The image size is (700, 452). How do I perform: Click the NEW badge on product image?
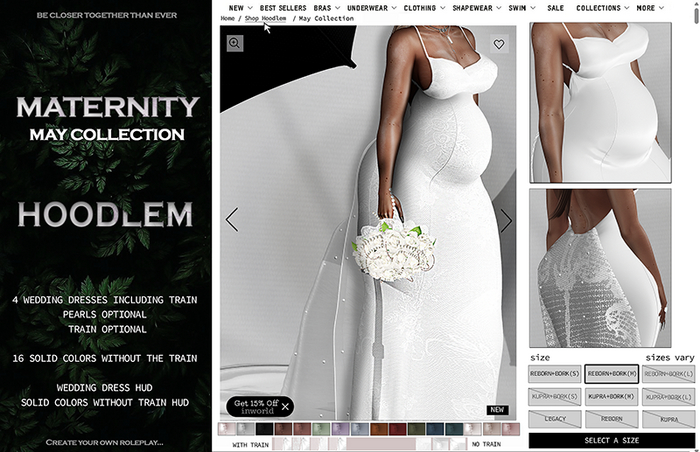497,410
